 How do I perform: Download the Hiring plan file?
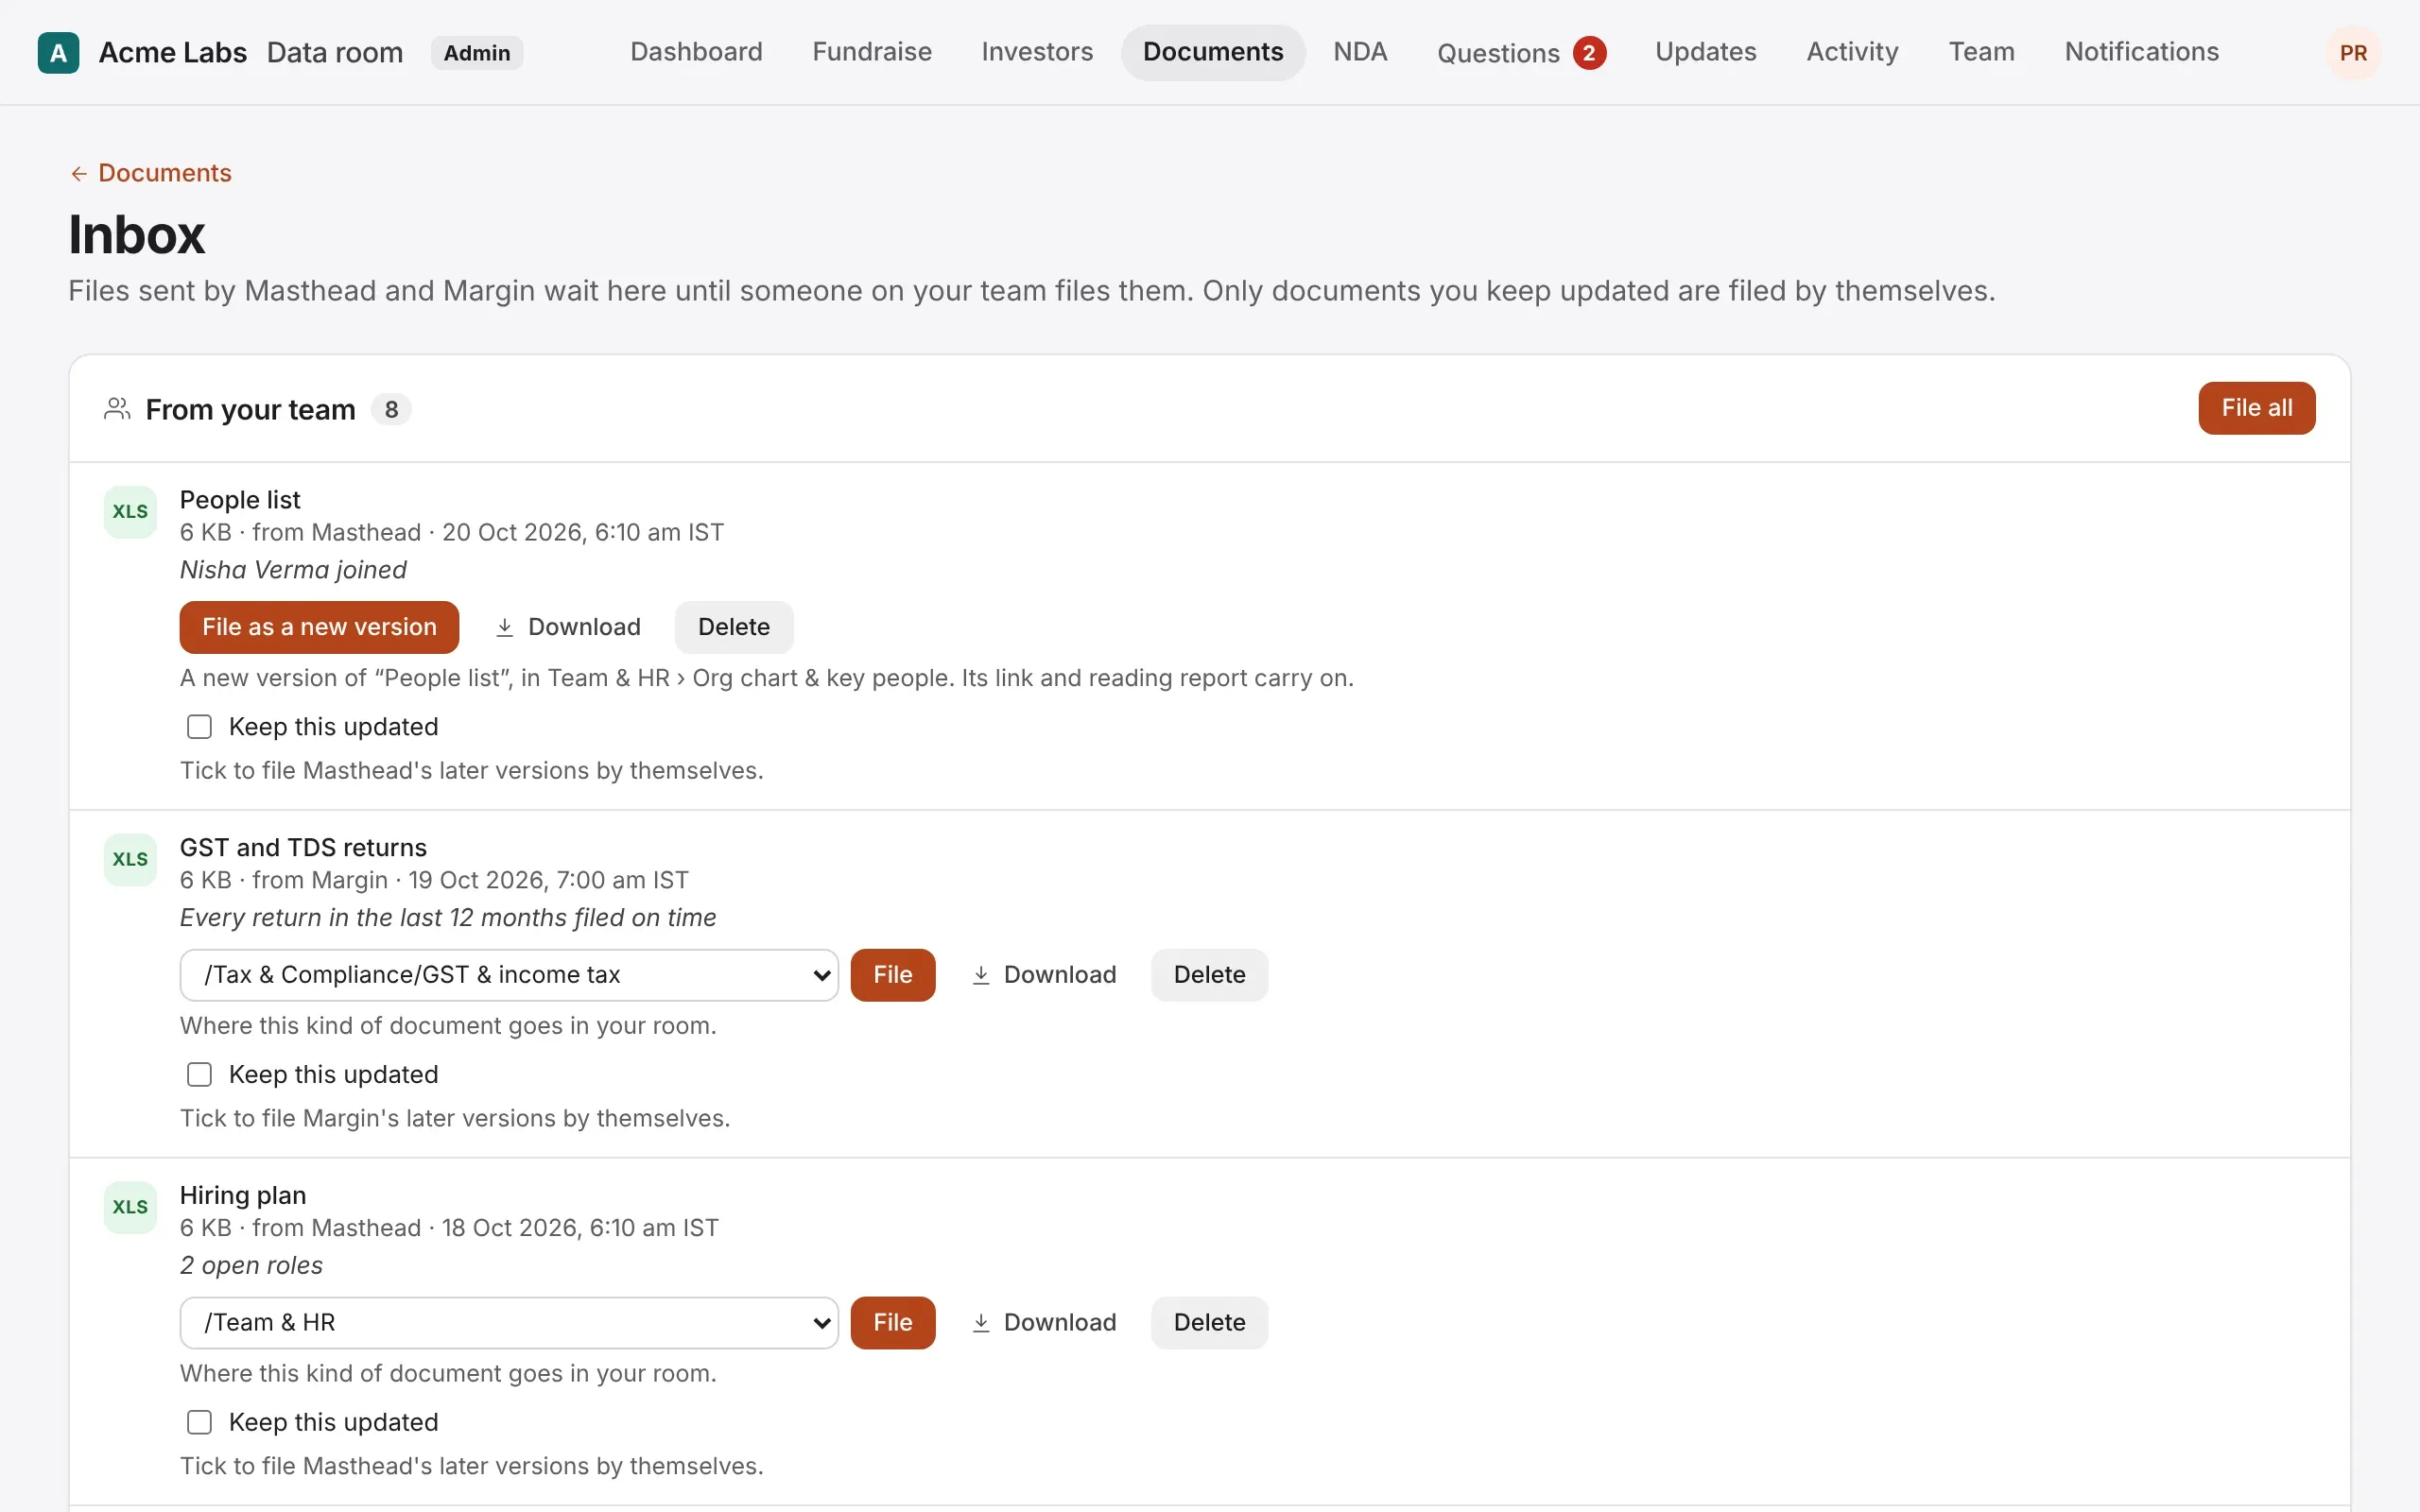(1044, 1323)
